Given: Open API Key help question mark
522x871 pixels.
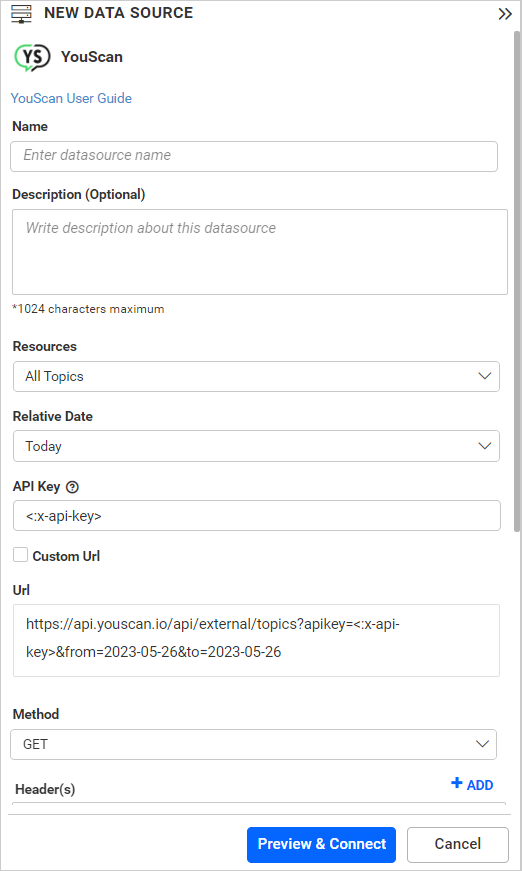Looking at the screenshot, I should coord(72,487).
